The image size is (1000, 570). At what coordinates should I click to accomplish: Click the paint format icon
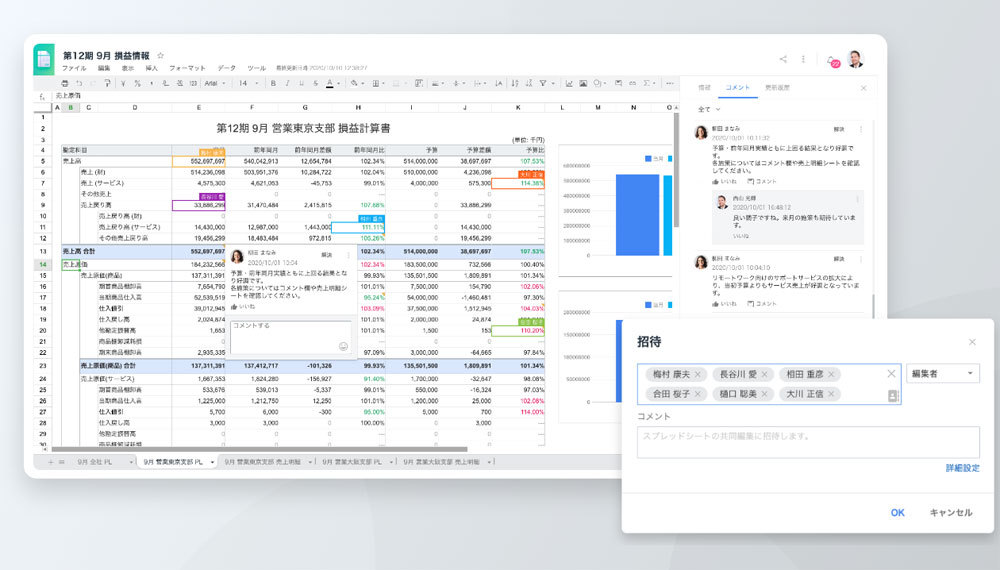(107, 84)
